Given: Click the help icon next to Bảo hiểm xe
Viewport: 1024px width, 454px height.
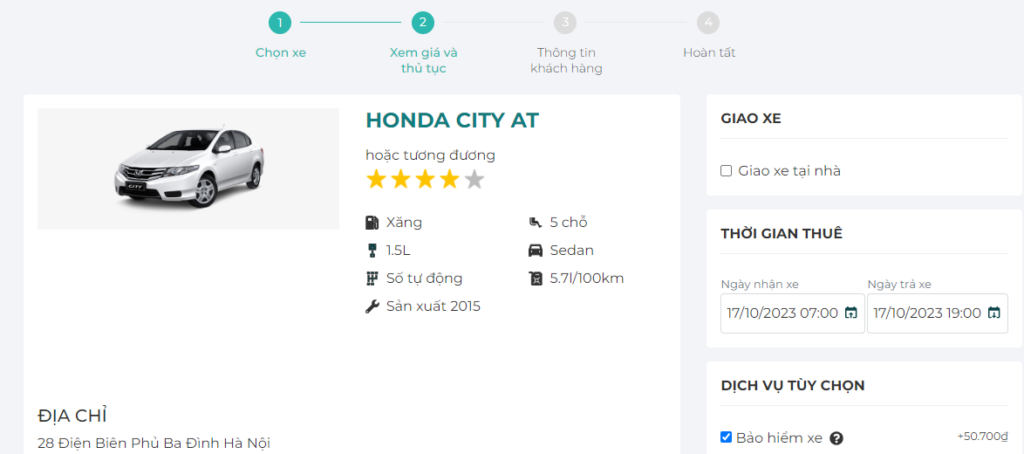Looking at the screenshot, I should click(836, 438).
